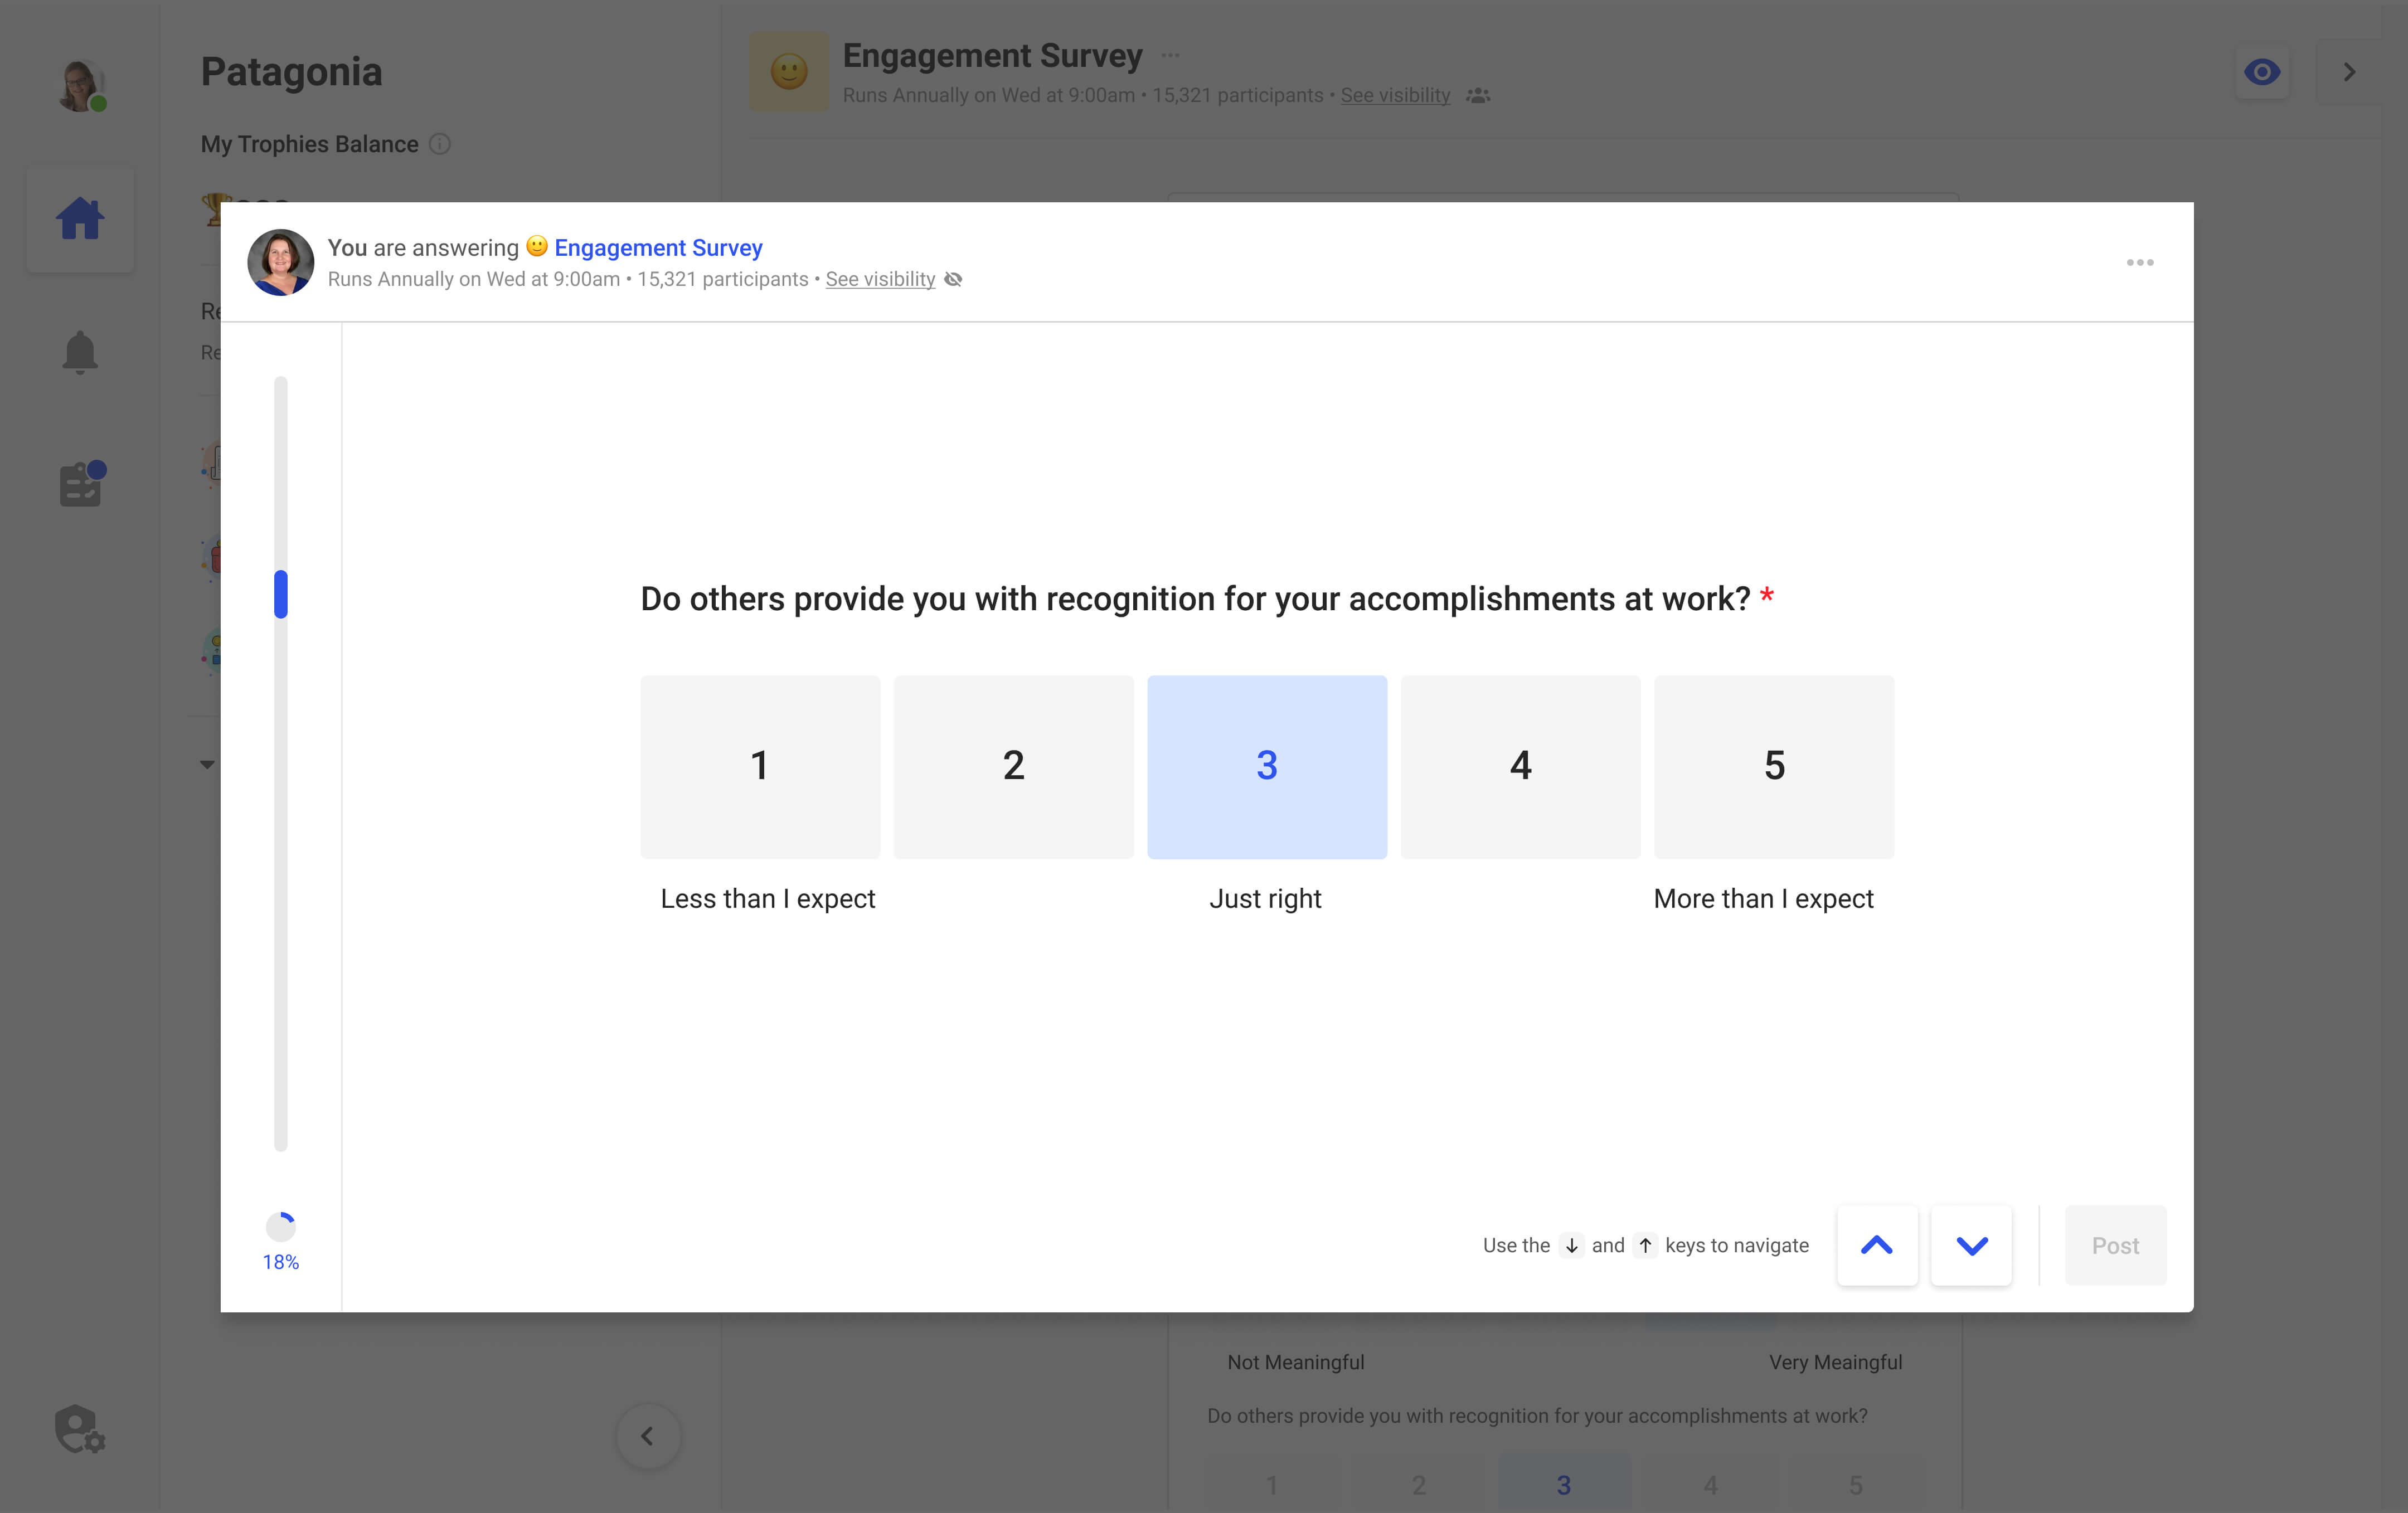Go to next question with down chevron
The image size is (2408, 1513).
1971,1245
